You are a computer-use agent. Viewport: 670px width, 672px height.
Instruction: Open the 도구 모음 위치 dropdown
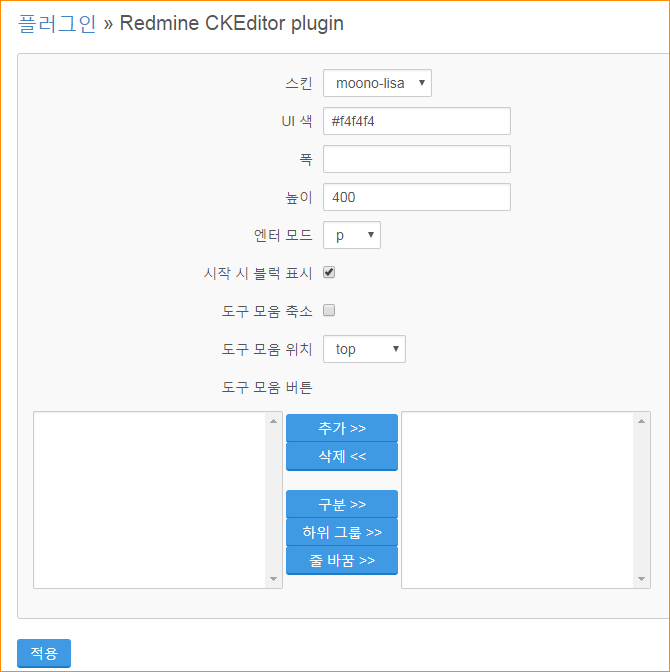[364, 349]
